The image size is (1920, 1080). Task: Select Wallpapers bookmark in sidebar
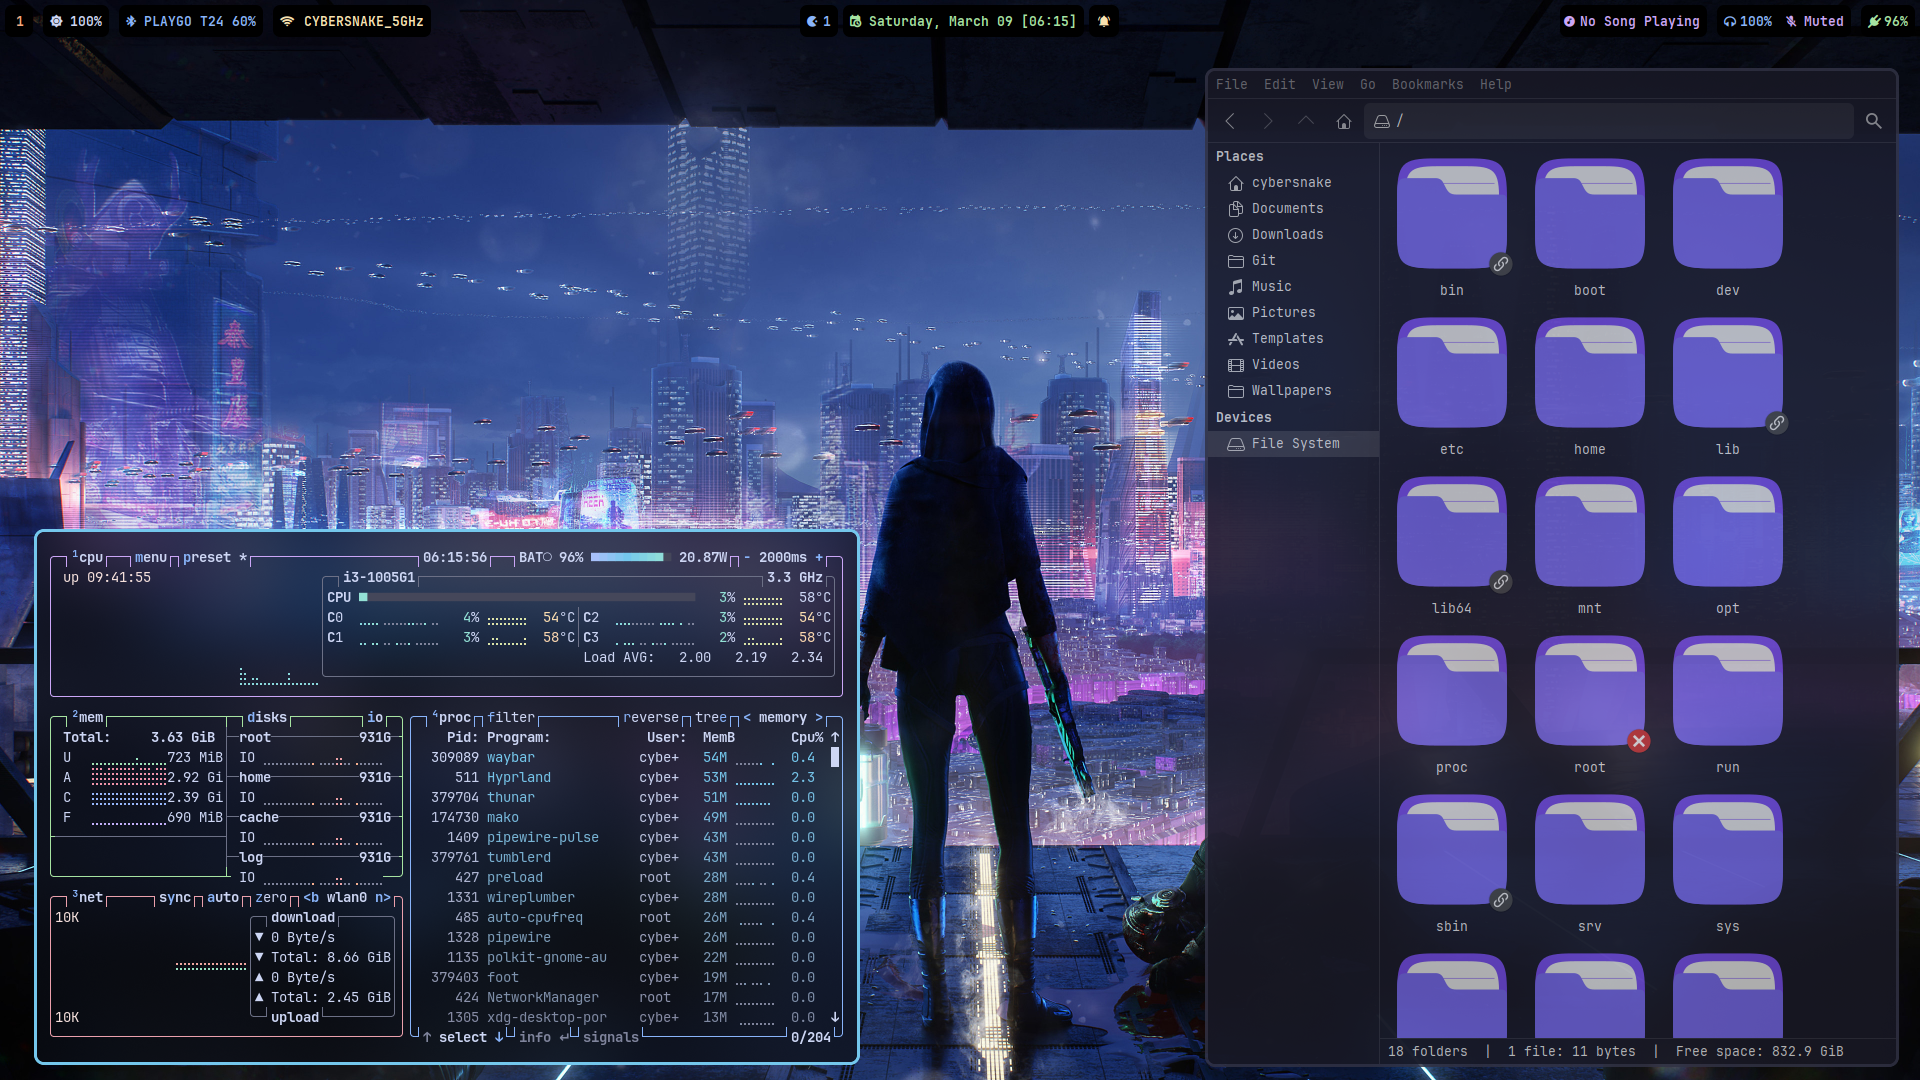(x=1294, y=390)
